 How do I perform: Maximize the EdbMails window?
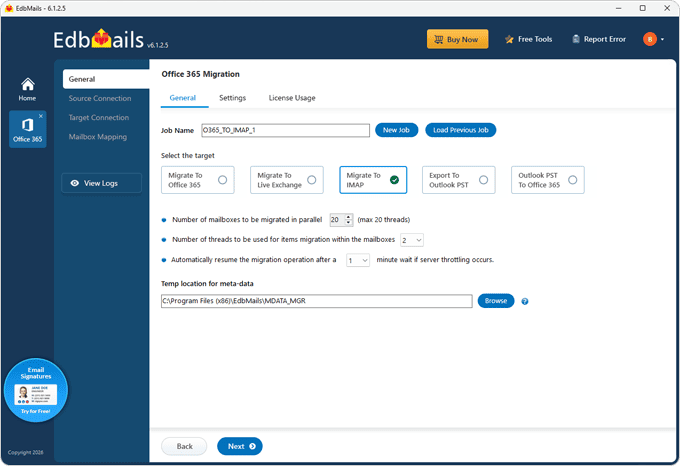(x=643, y=8)
